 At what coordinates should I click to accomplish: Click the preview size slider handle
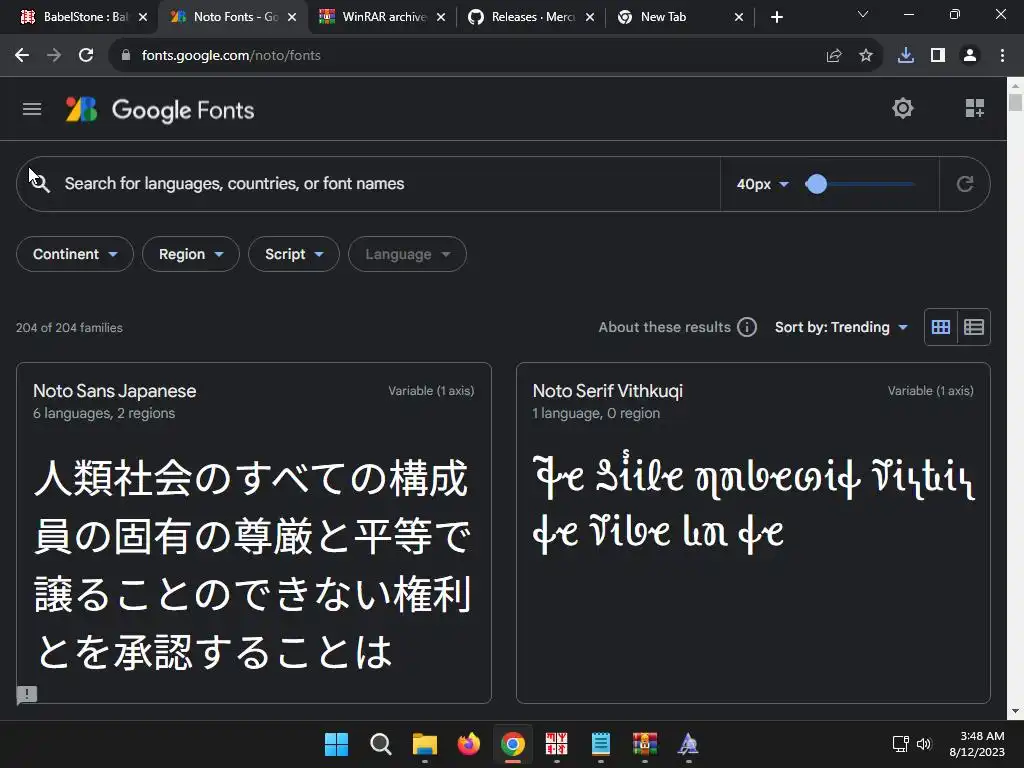(x=816, y=184)
